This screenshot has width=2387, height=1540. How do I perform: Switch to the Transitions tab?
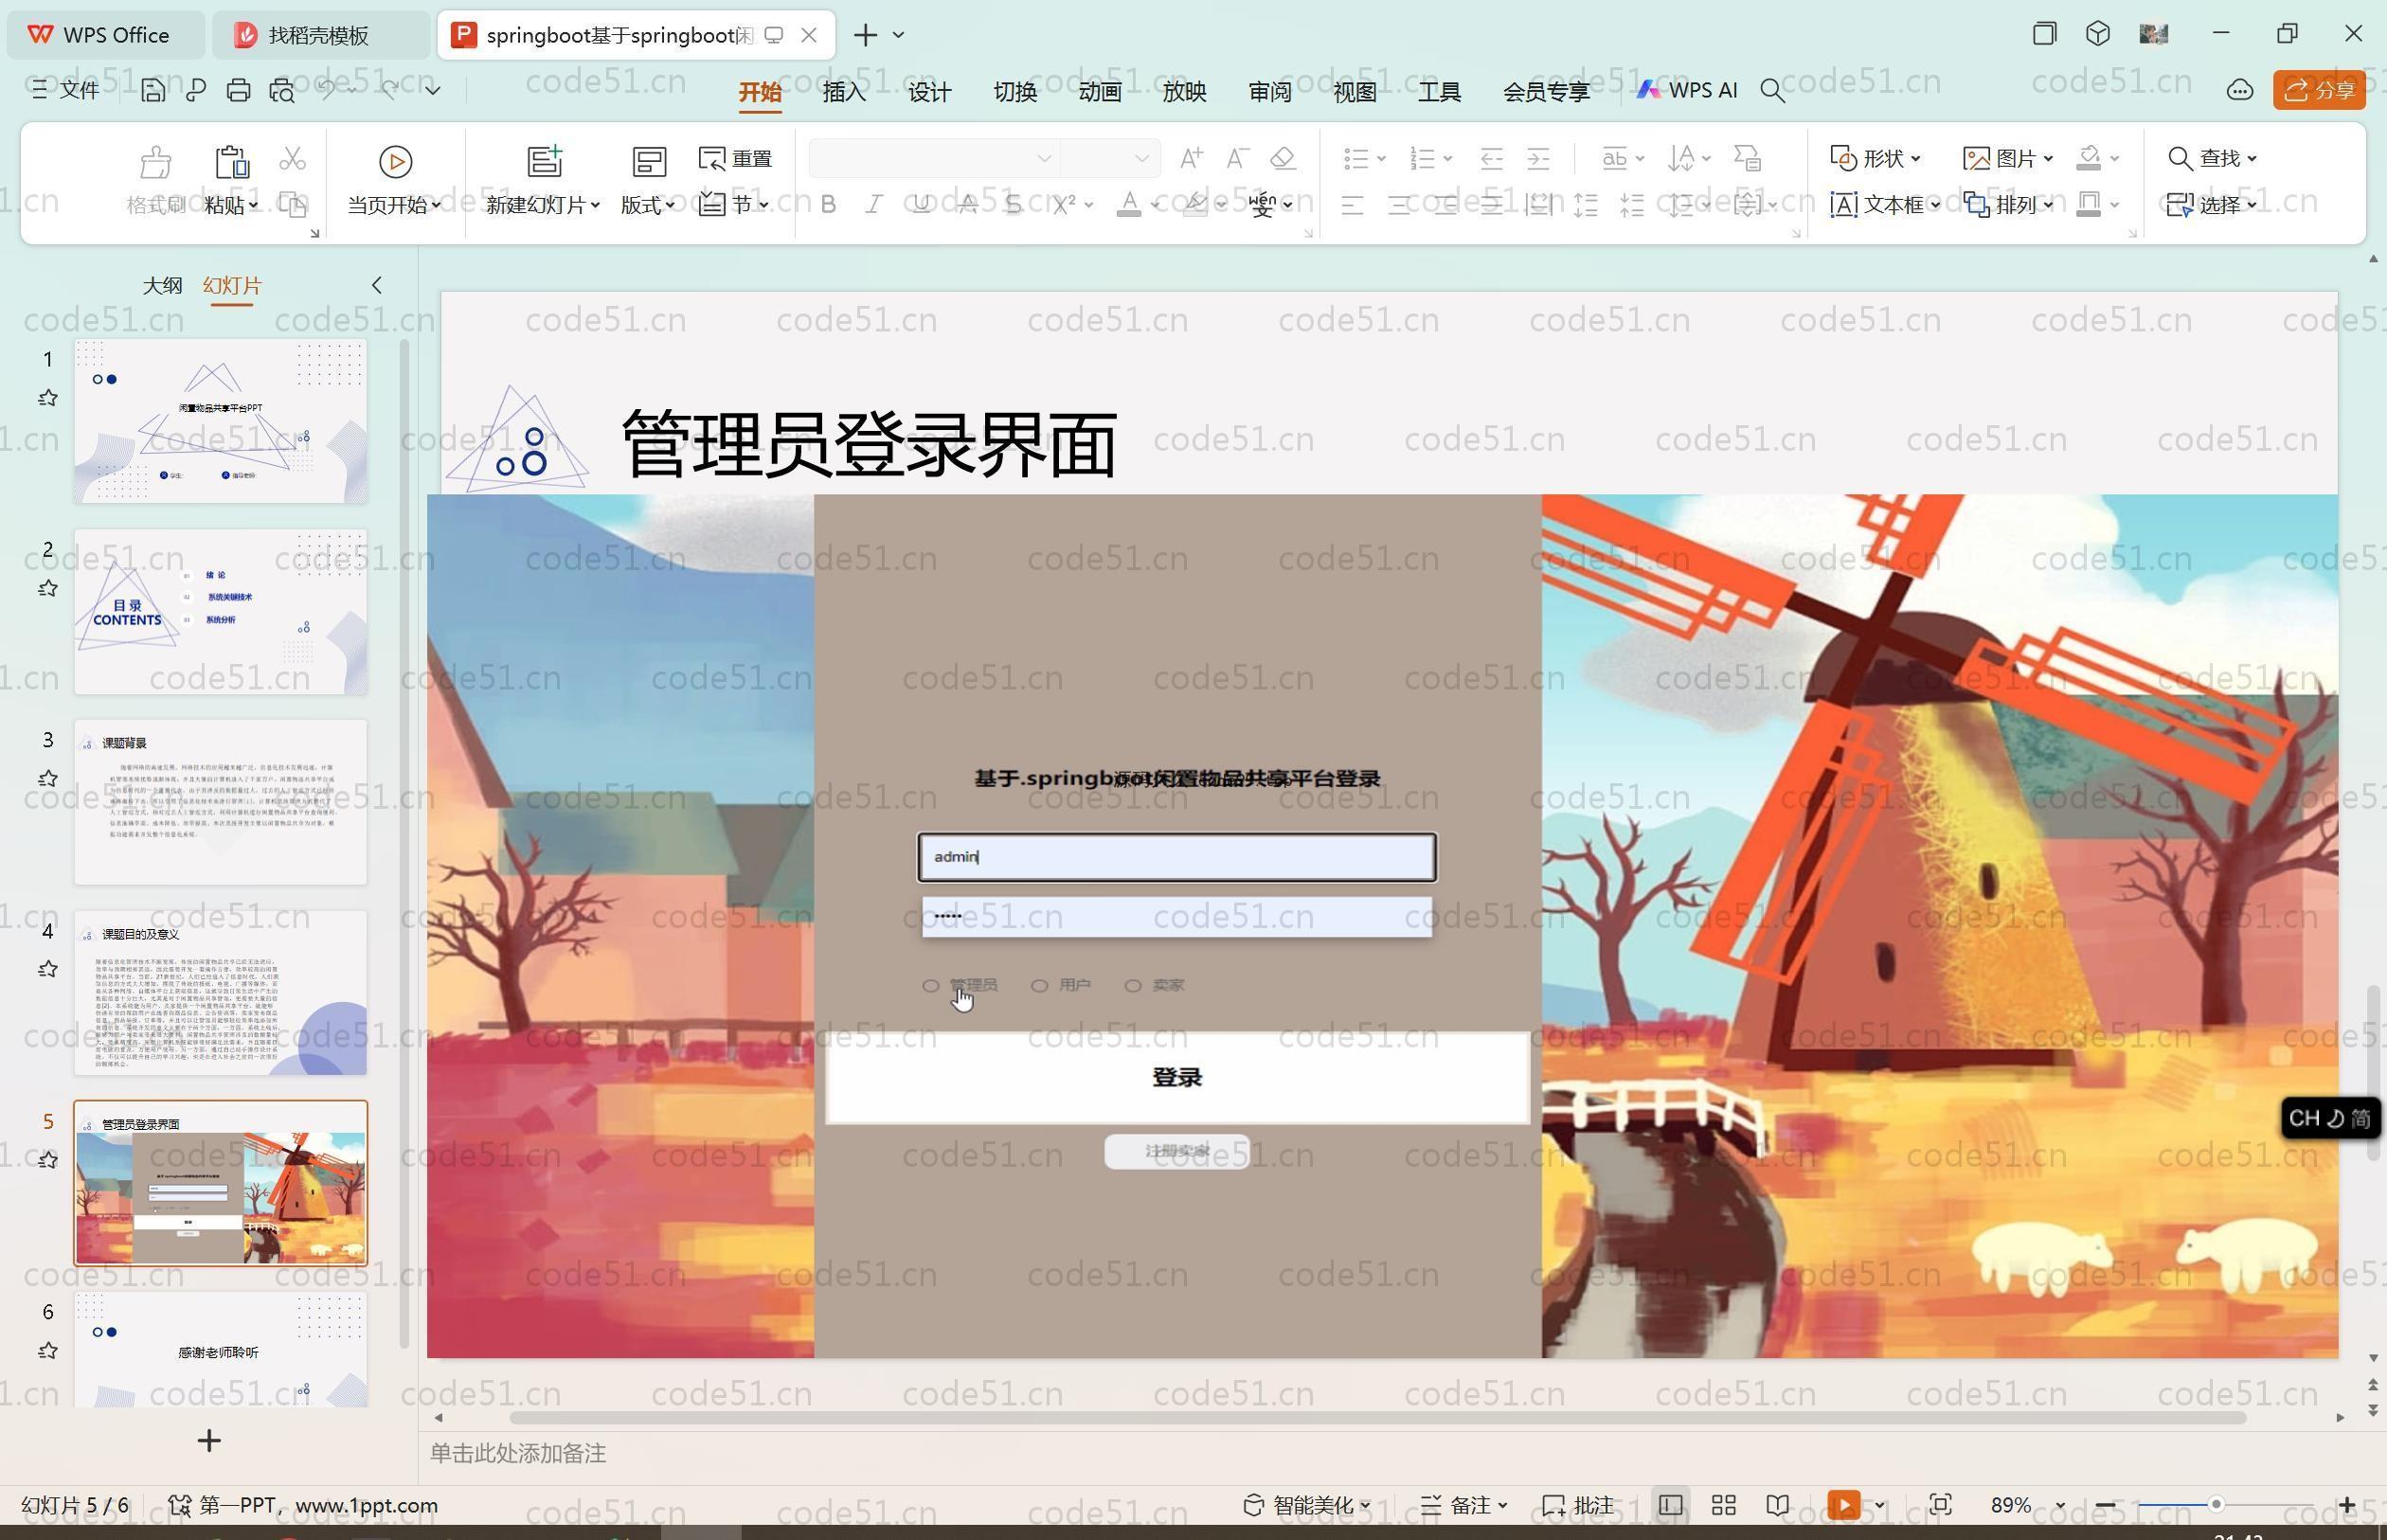pos(1015,92)
